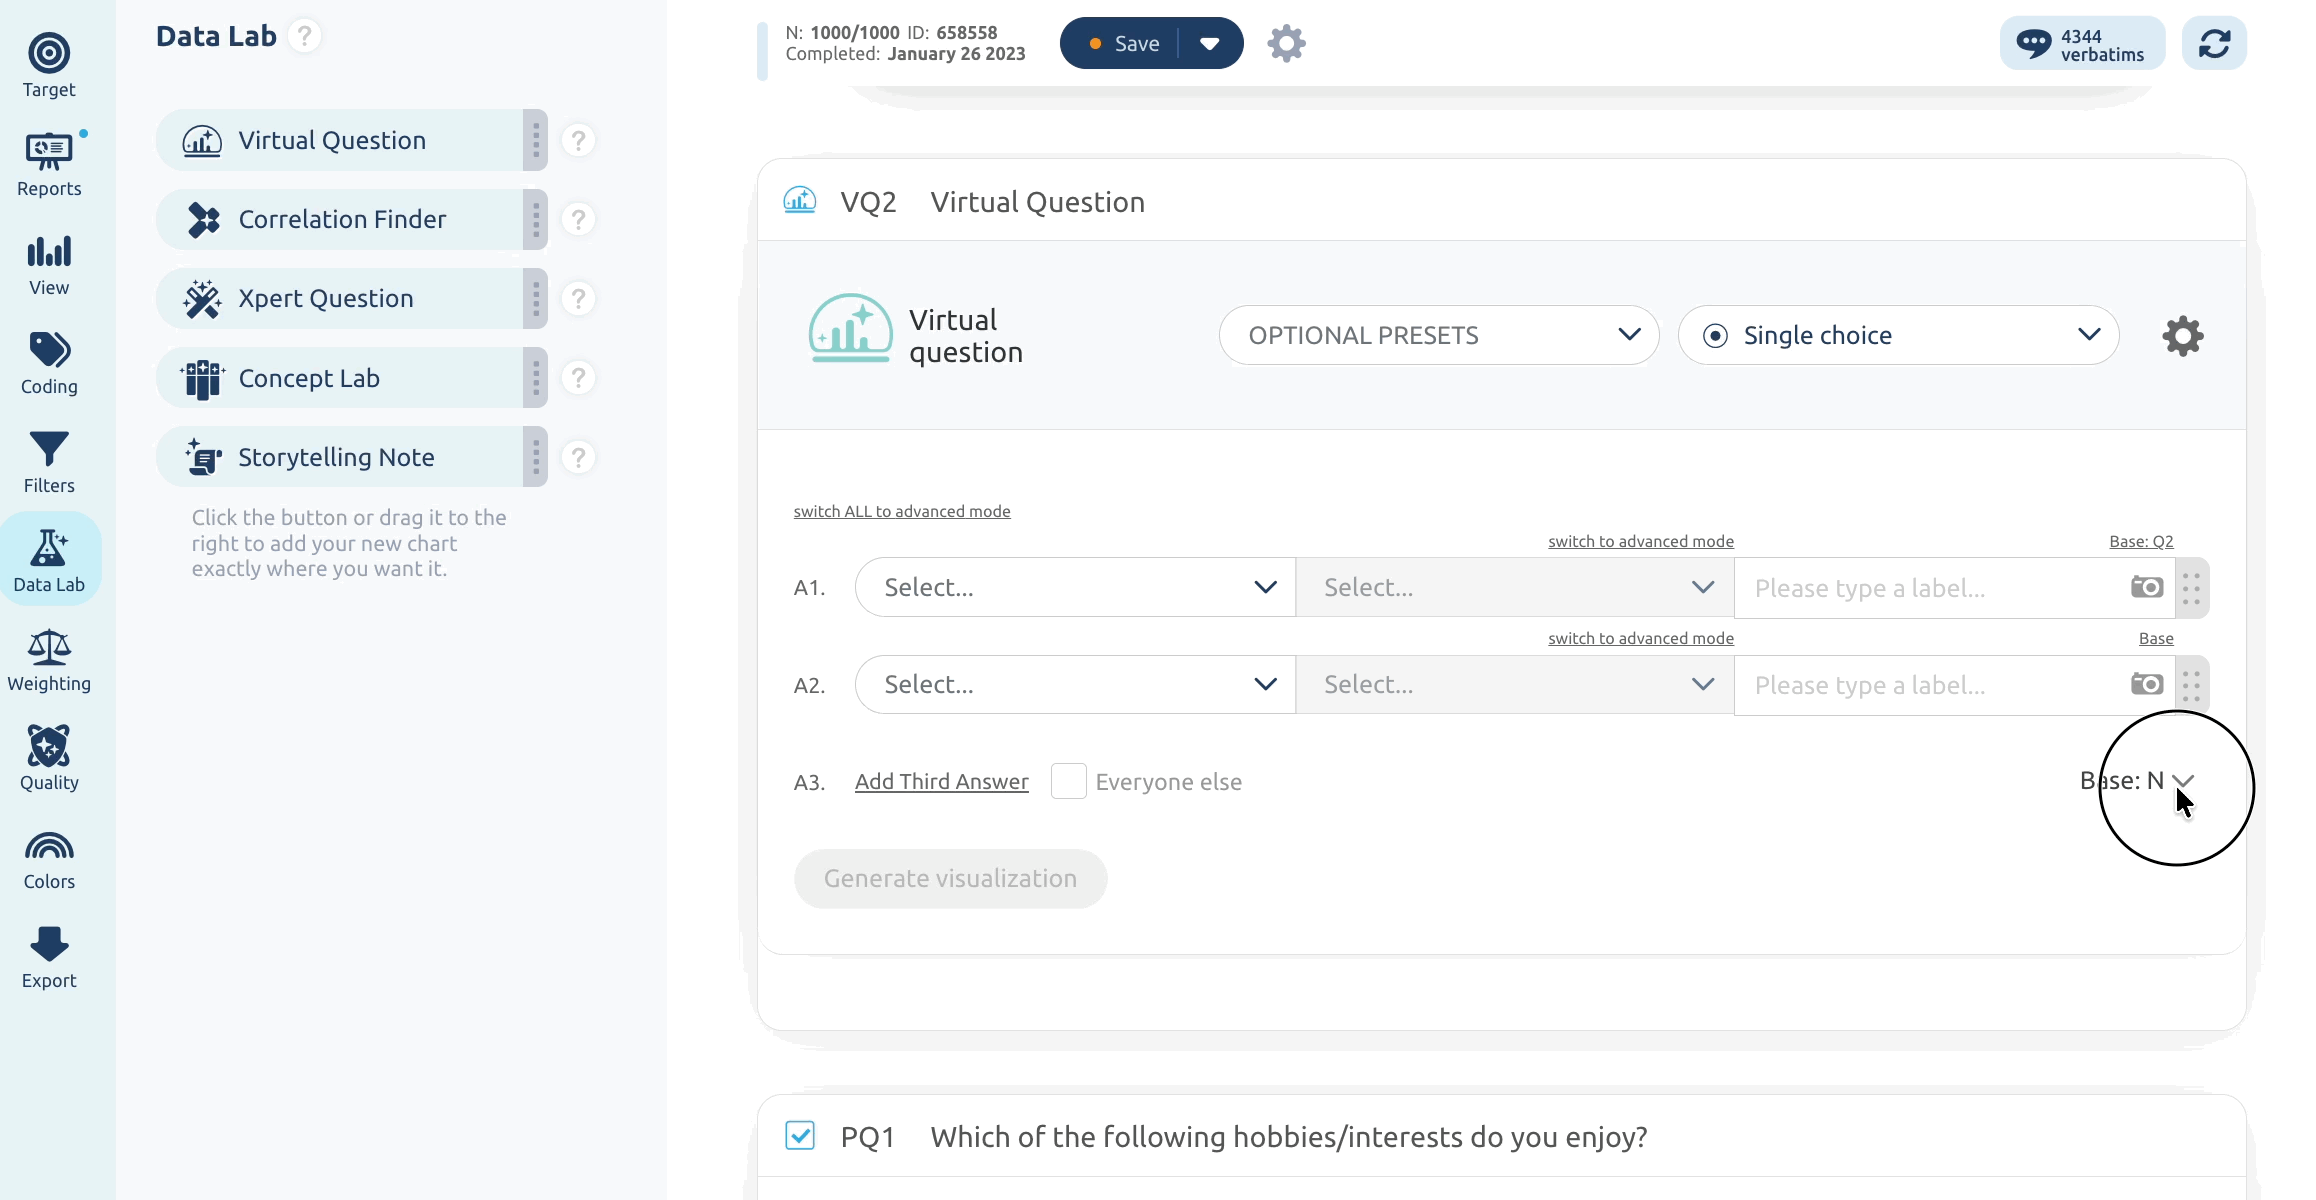Check the Everyone else checkbox
This screenshot has height=1200, width=2316.
tap(1068, 781)
